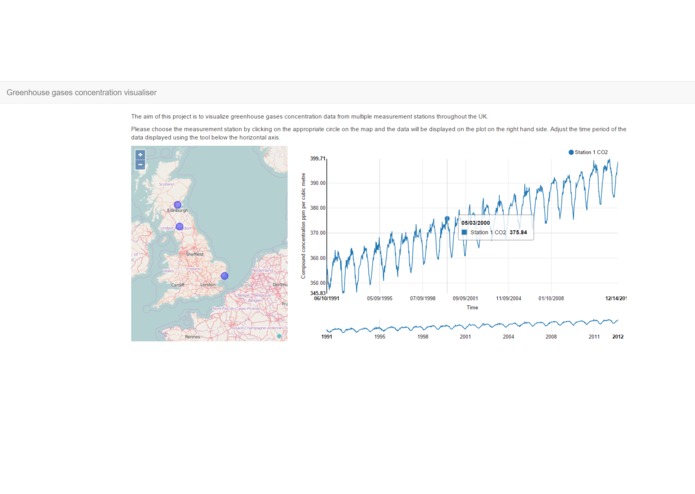Click the 399.71 y-axis maximum label
Screen dimensions: 695x494
317,159
